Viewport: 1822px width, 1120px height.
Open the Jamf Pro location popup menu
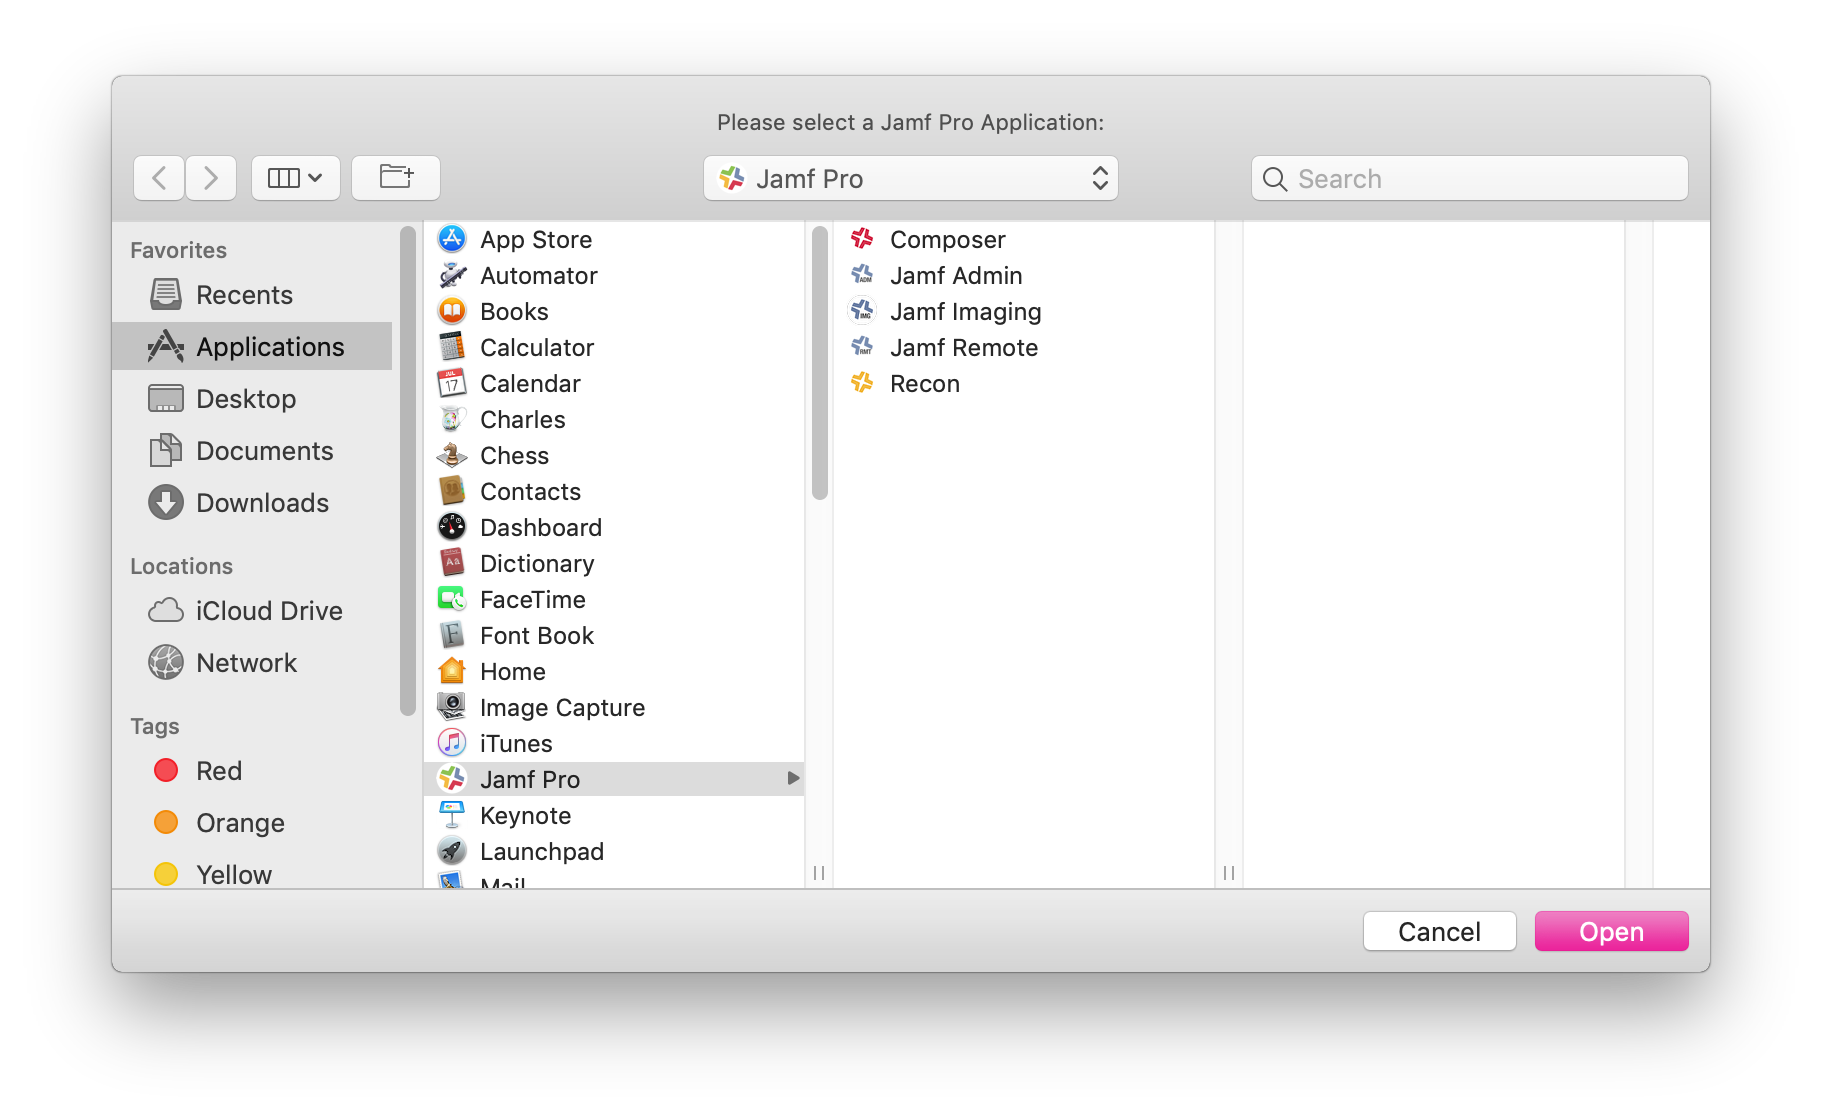pos(911,178)
